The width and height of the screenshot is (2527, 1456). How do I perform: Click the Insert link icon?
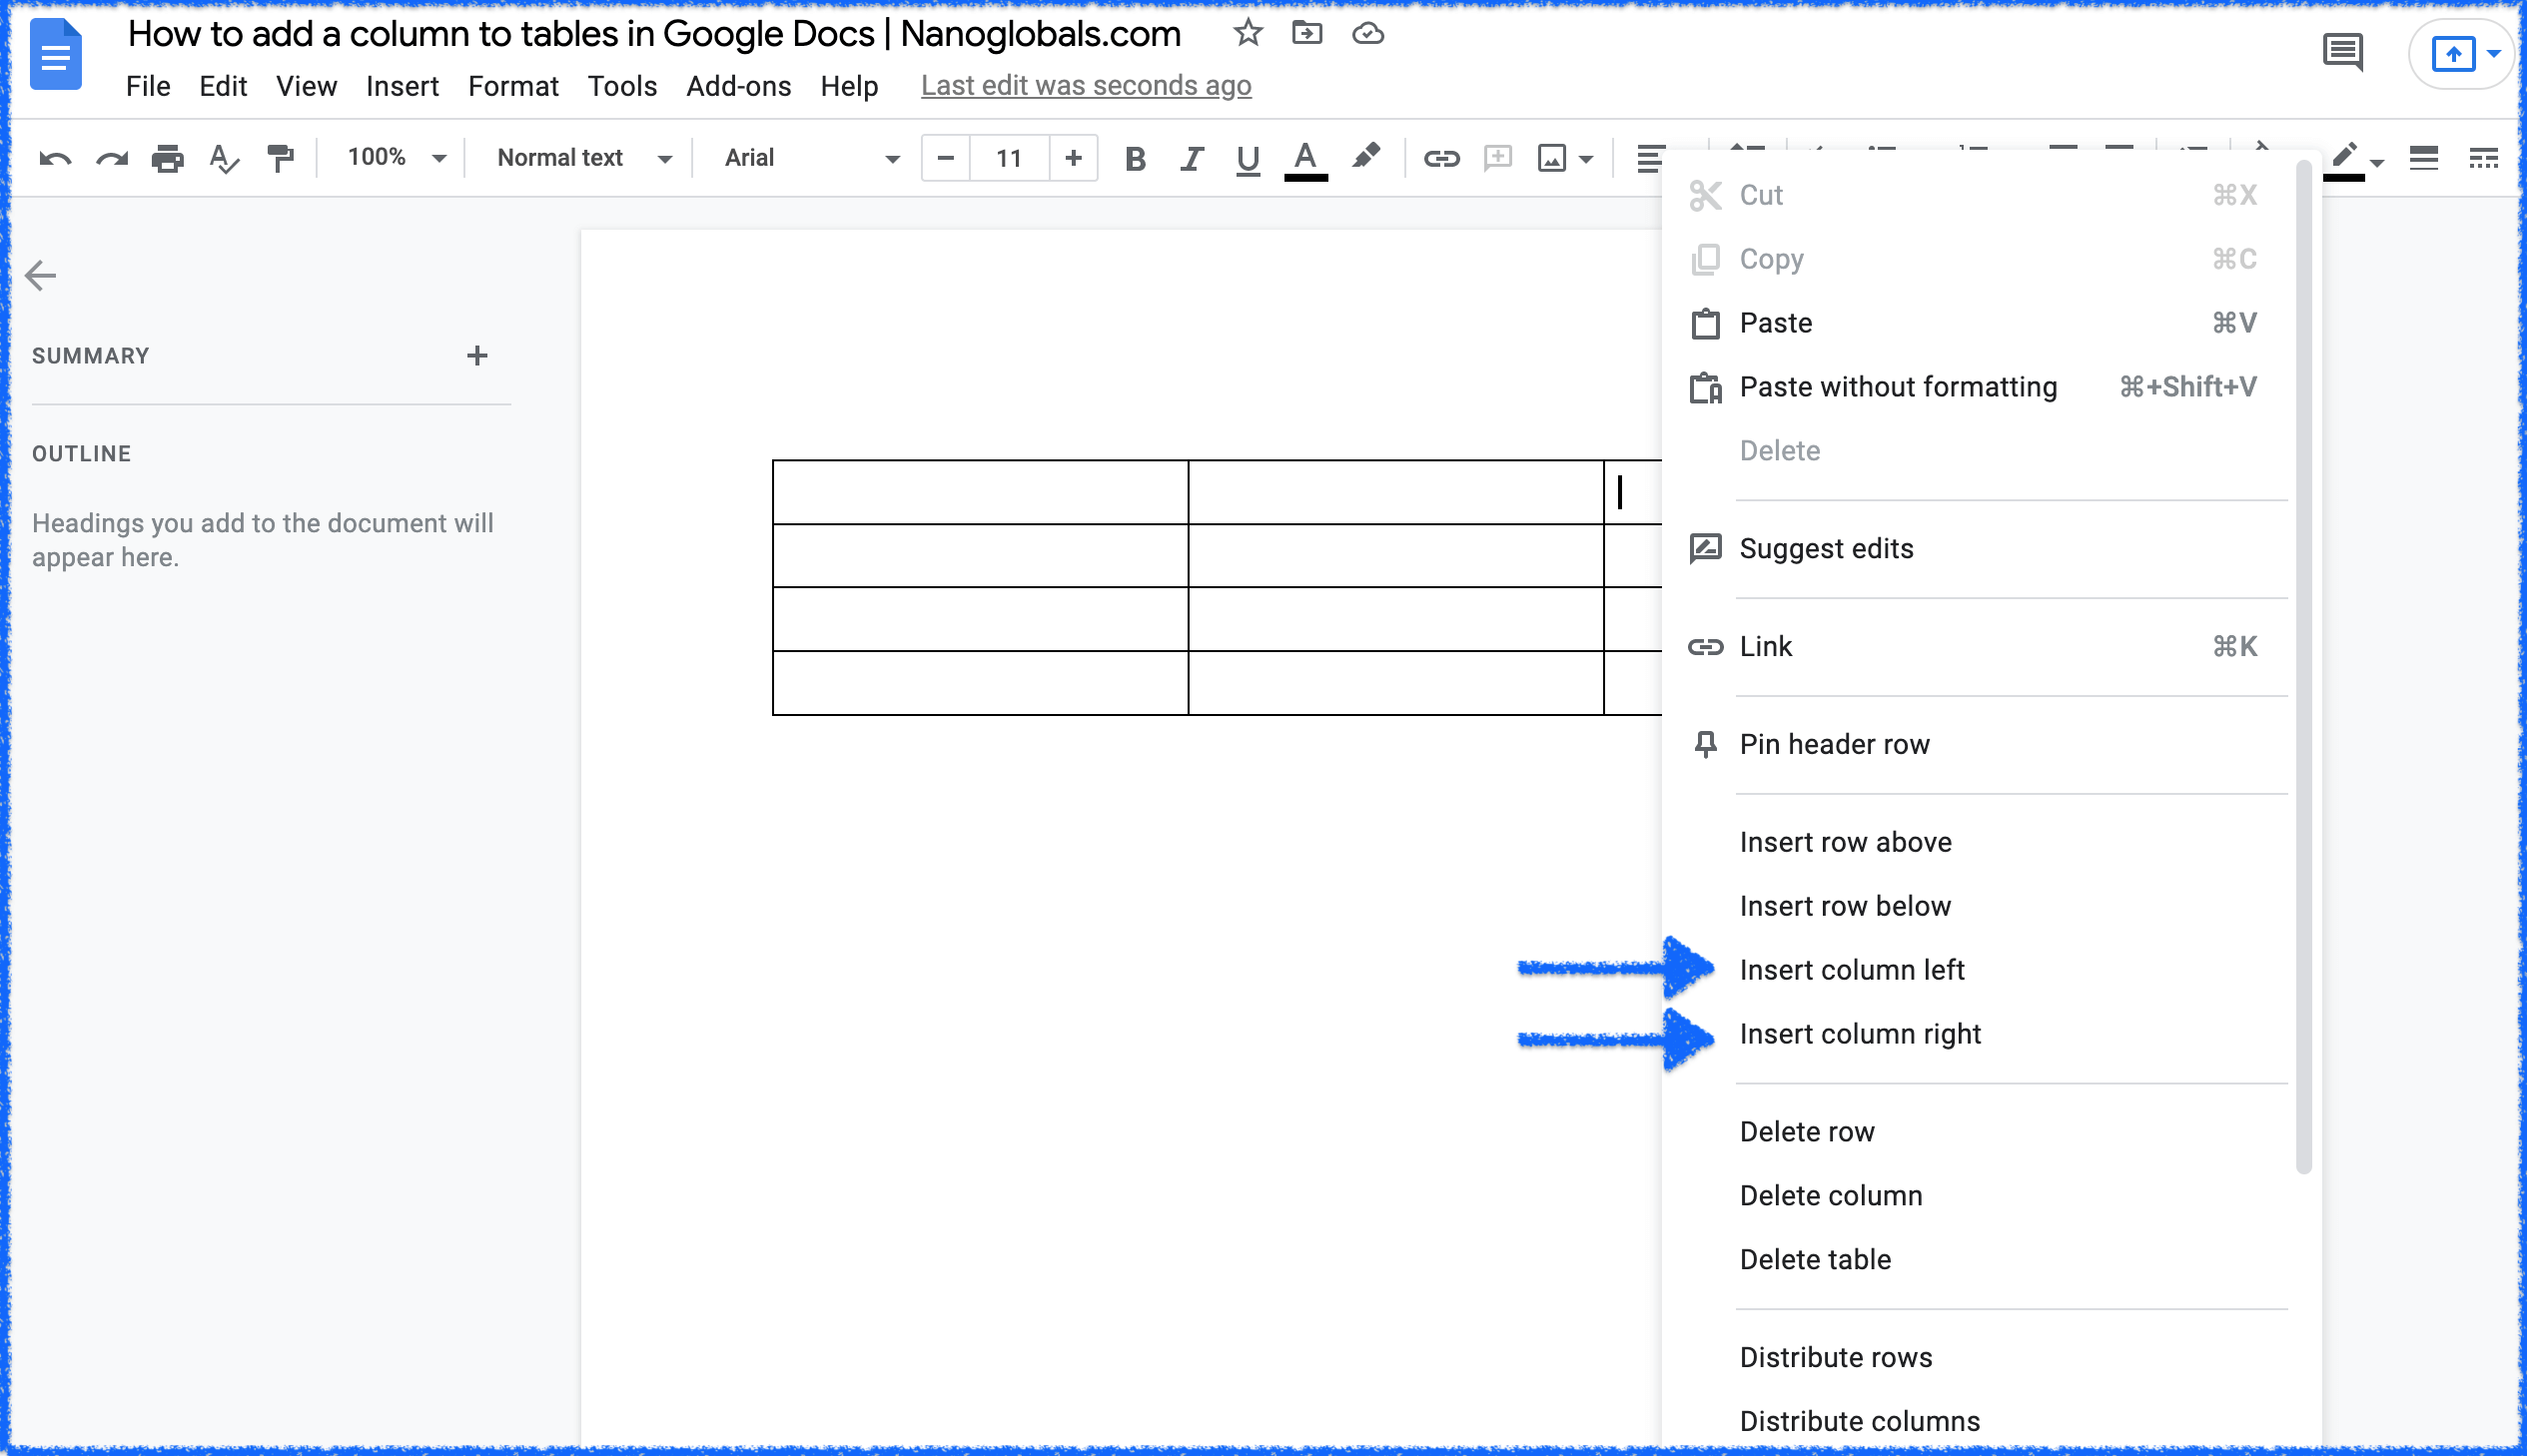(x=1440, y=158)
